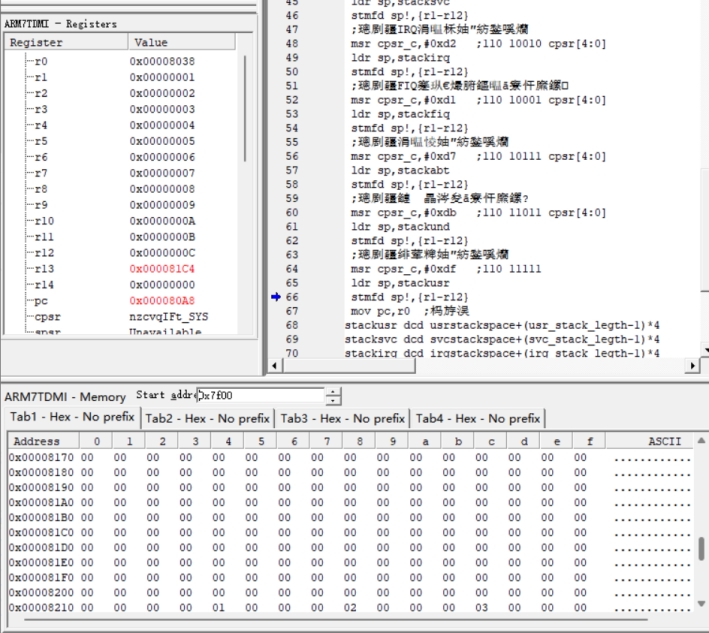The image size is (709, 633).
Task: Select register r4 row
Action: (121, 125)
